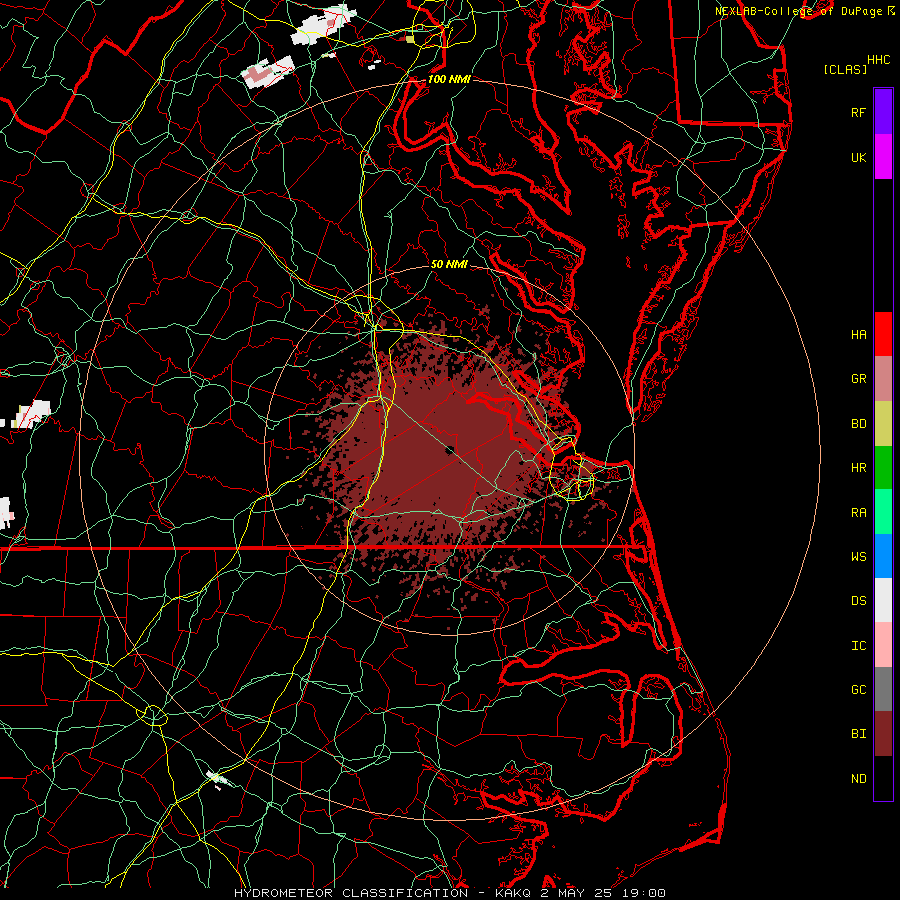Click the HHC product label
This screenshot has width=900, height=900.
point(879,60)
